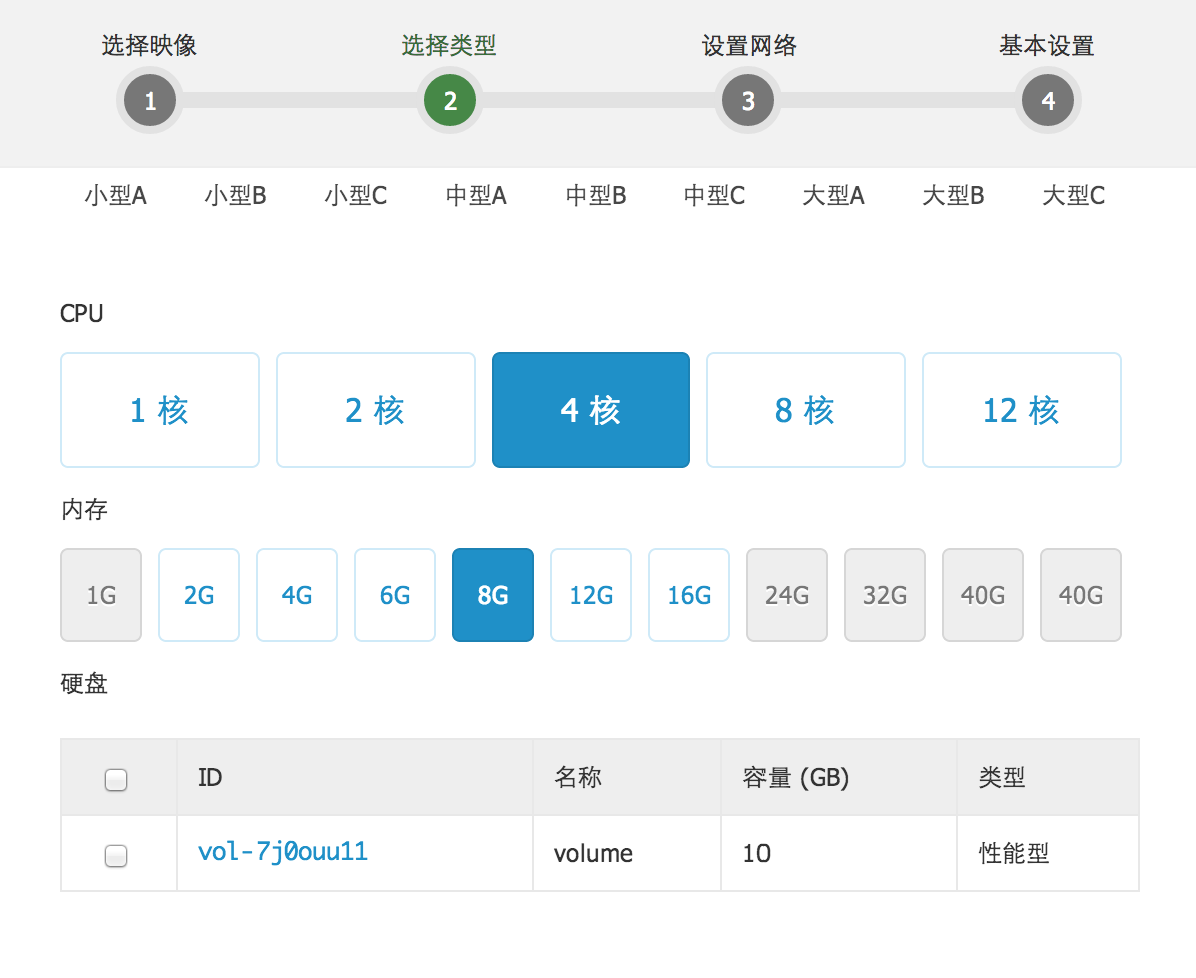The height and width of the screenshot is (978, 1196).
Task: Select the 1 核 CPU option
Action: tap(160, 410)
